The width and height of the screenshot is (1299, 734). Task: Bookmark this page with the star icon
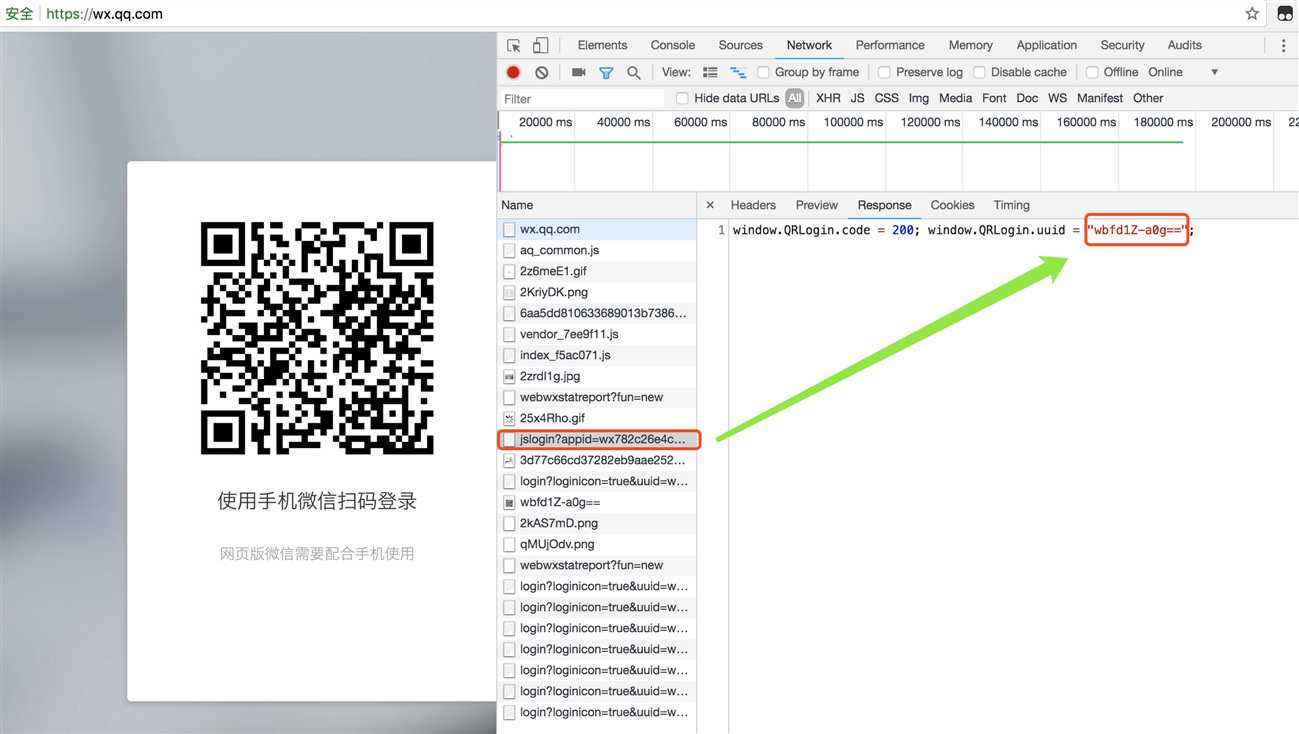[x=1252, y=14]
